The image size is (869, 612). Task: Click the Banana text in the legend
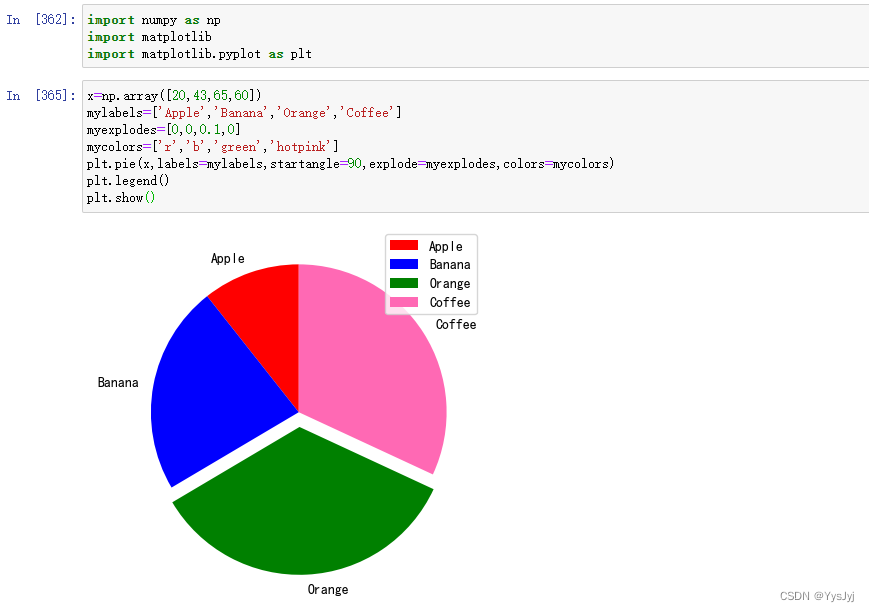coord(450,264)
